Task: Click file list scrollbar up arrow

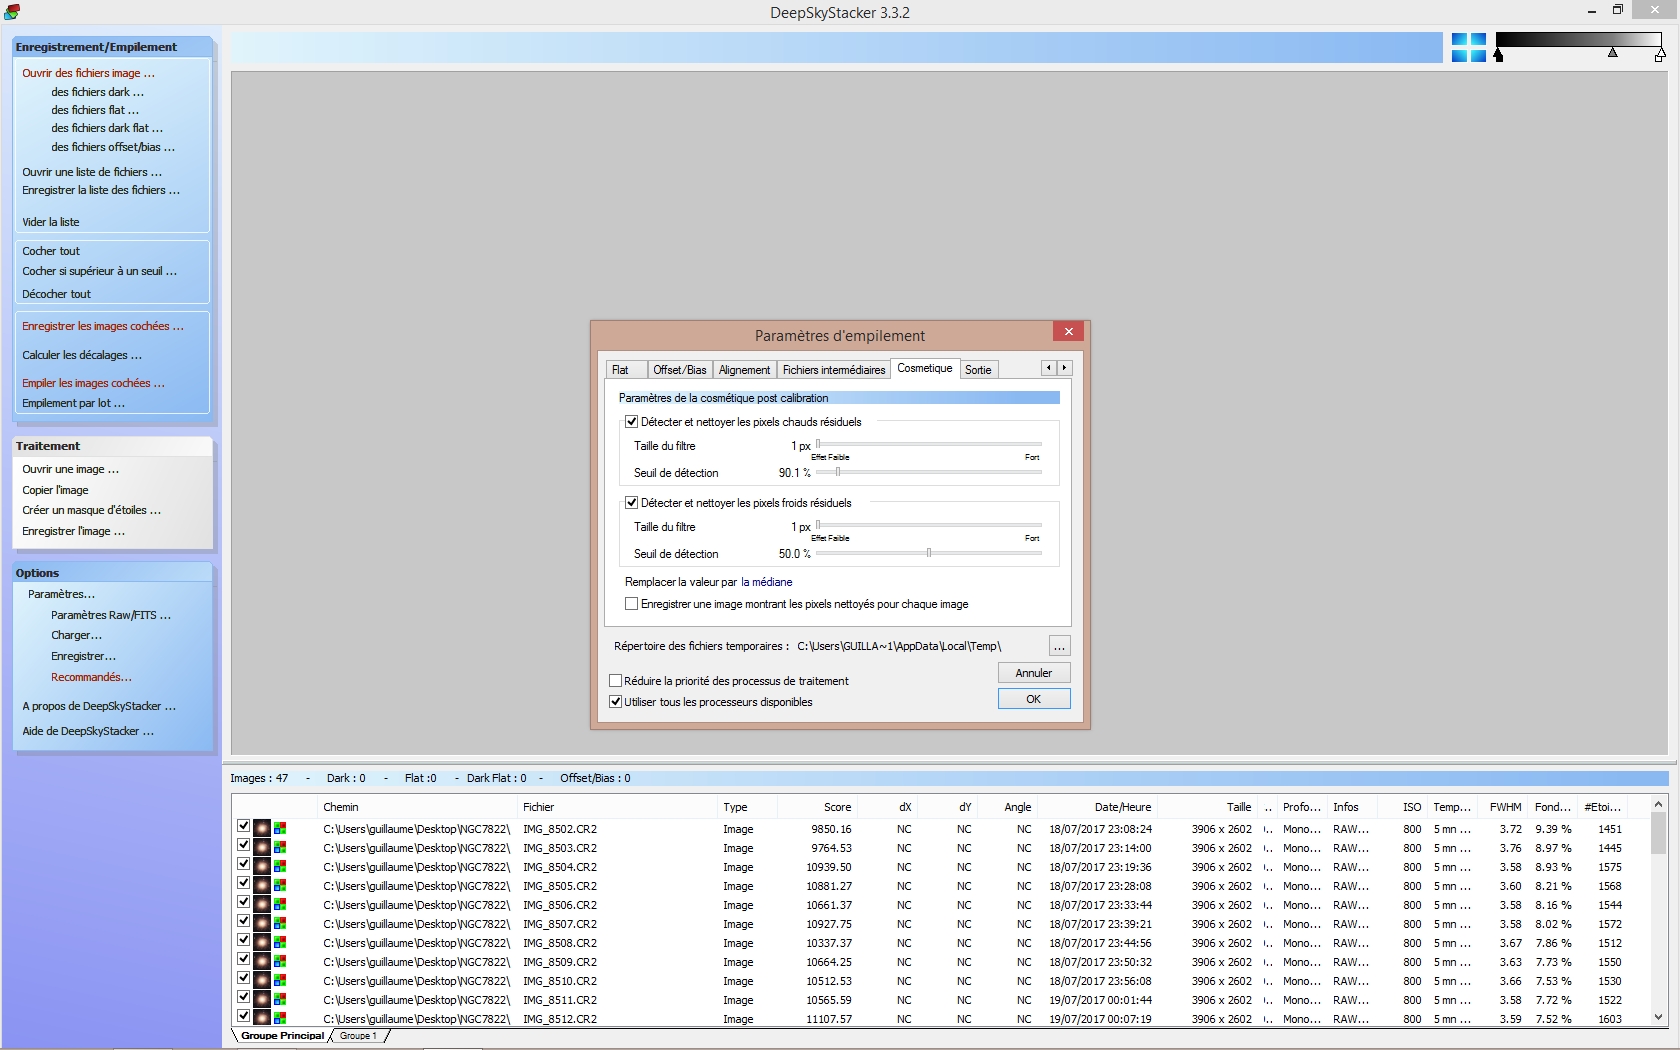Action: (1658, 804)
